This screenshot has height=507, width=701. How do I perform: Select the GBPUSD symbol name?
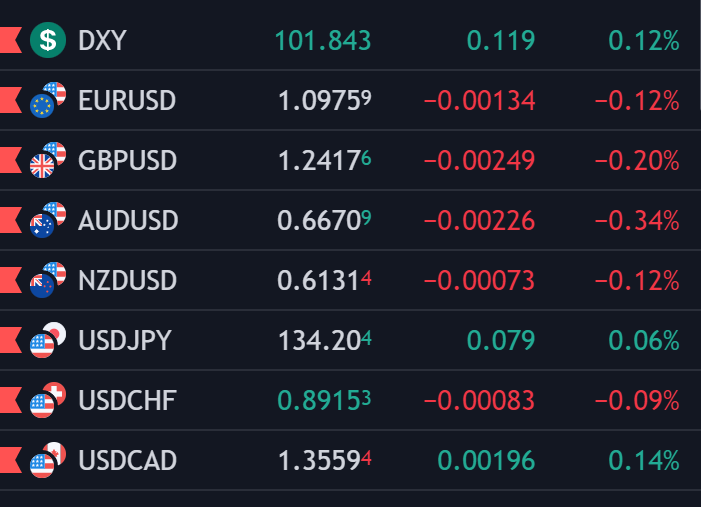point(127,161)
